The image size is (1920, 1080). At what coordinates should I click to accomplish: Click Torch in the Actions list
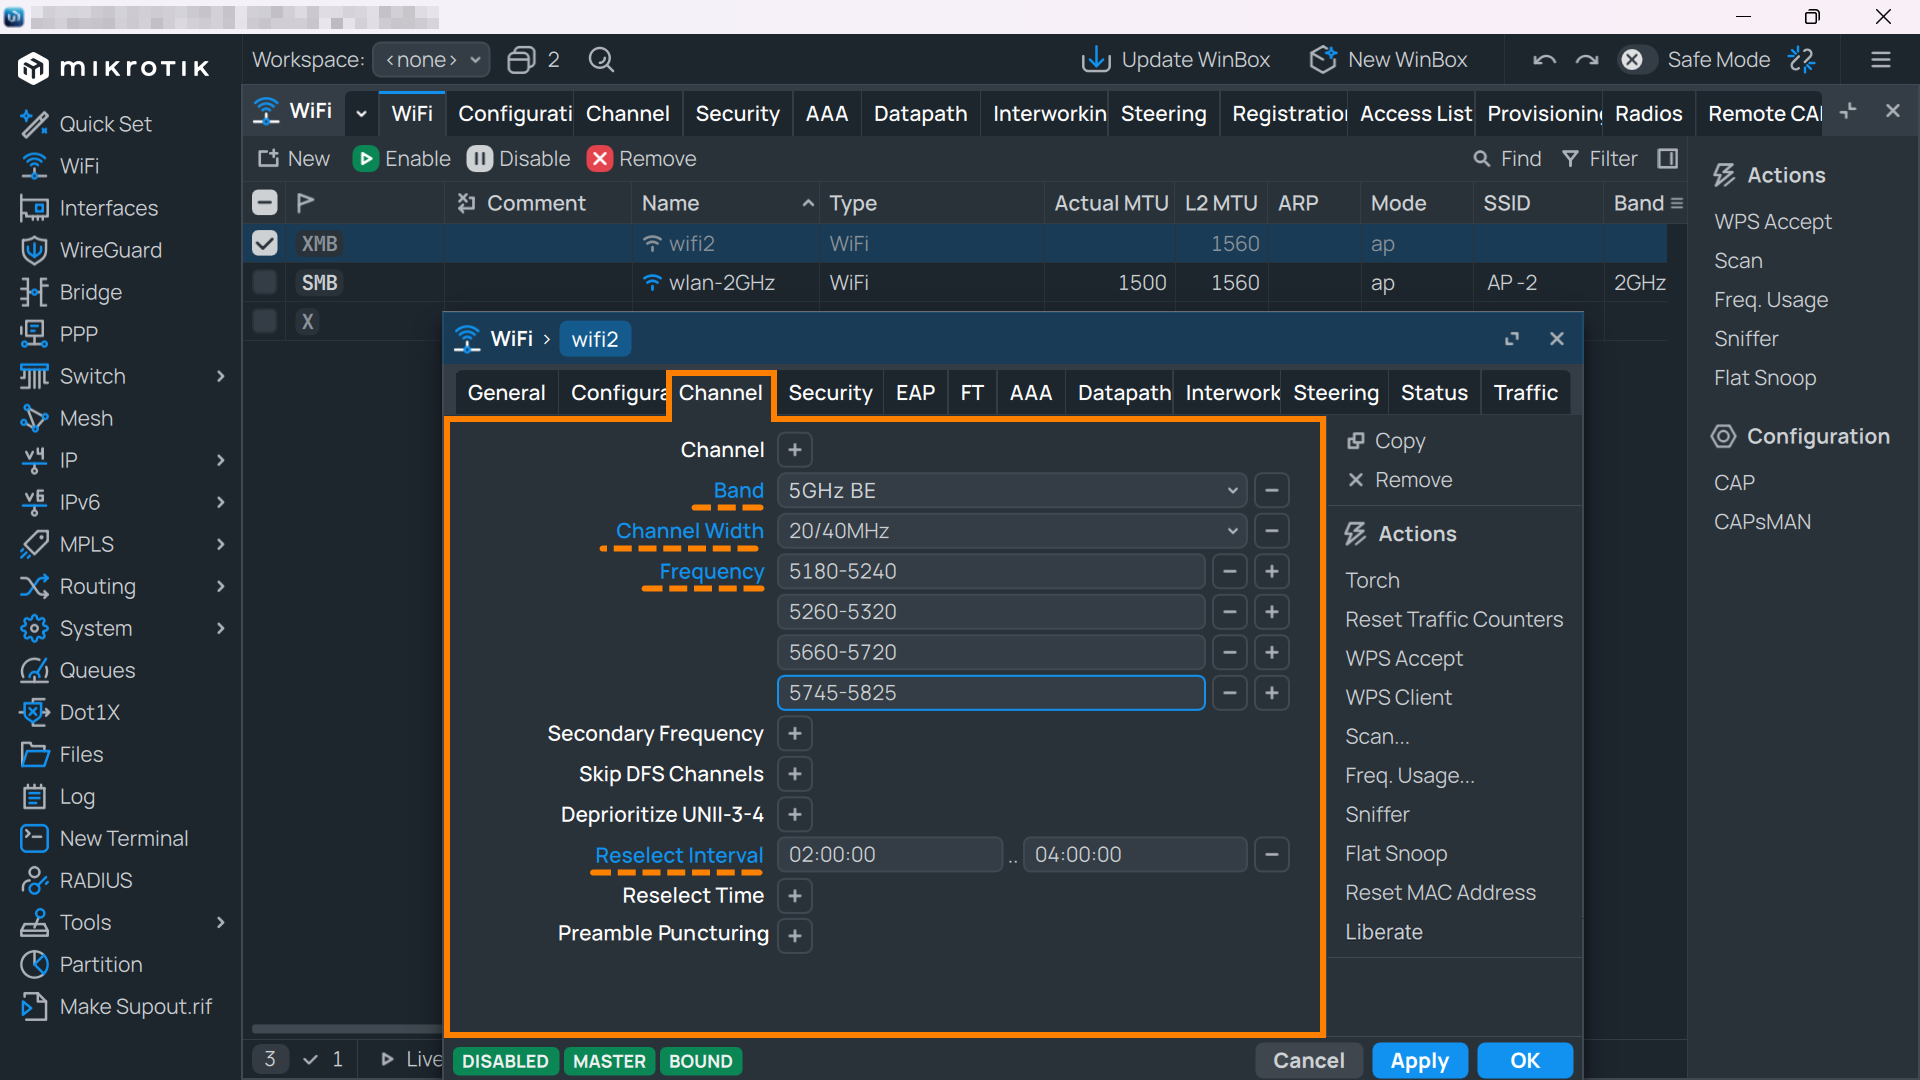coord(1372,580)
